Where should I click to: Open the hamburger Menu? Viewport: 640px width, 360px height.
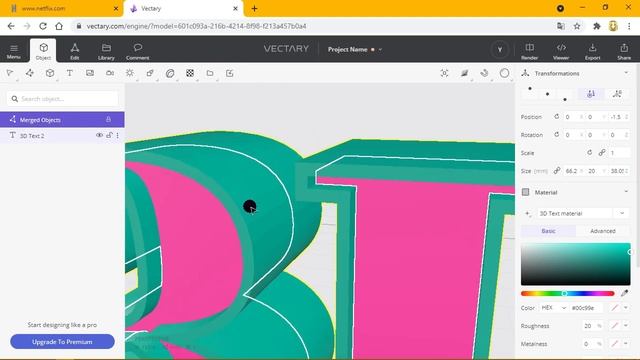click(x=13, y=51)
